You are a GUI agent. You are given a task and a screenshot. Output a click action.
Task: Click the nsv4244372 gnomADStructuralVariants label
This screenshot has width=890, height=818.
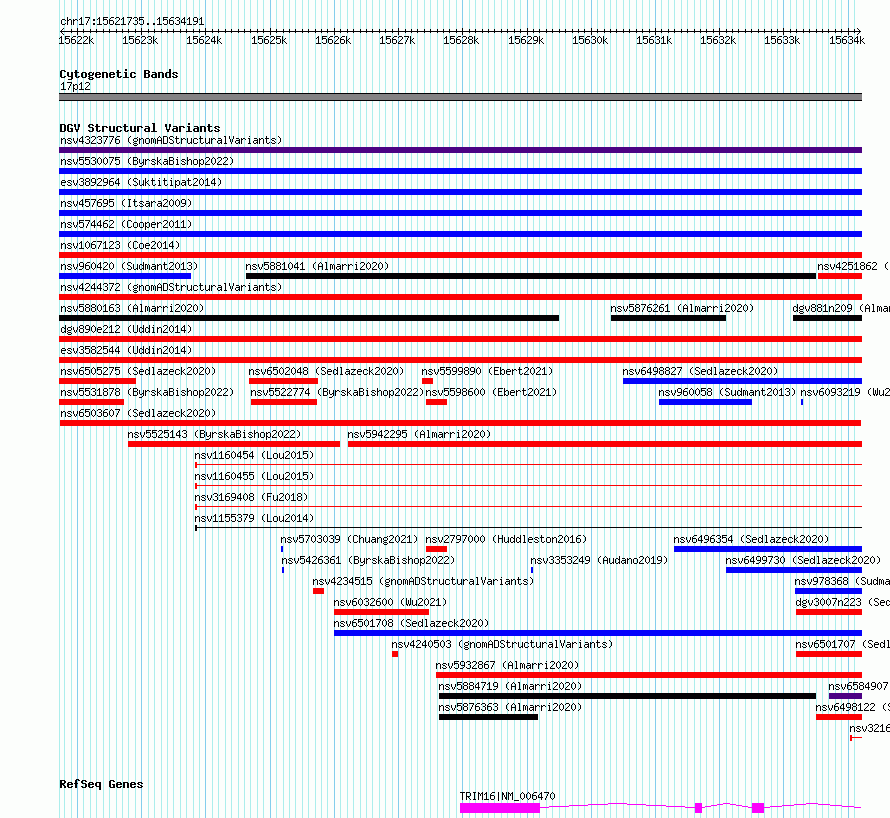pos(171,287)
